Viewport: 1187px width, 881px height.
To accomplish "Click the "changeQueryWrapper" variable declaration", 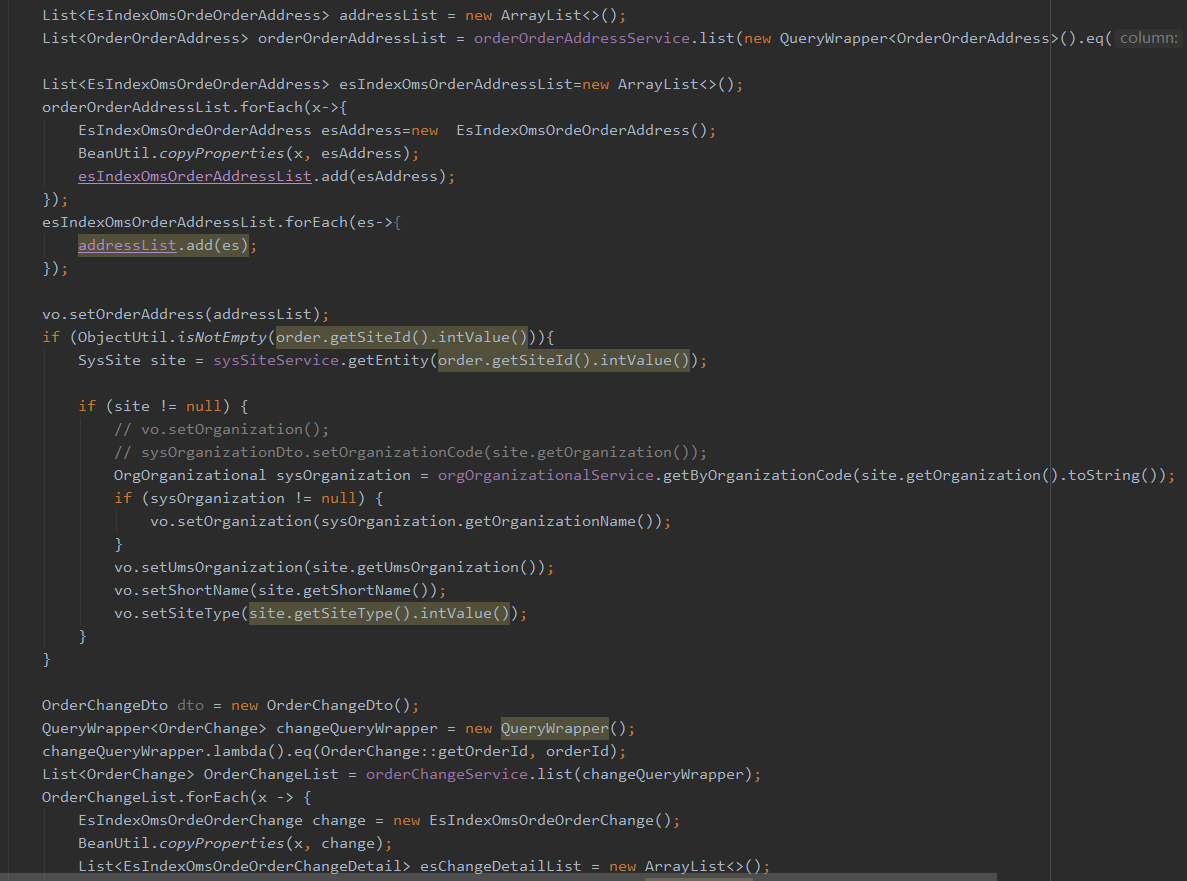I will click(357, 728).
